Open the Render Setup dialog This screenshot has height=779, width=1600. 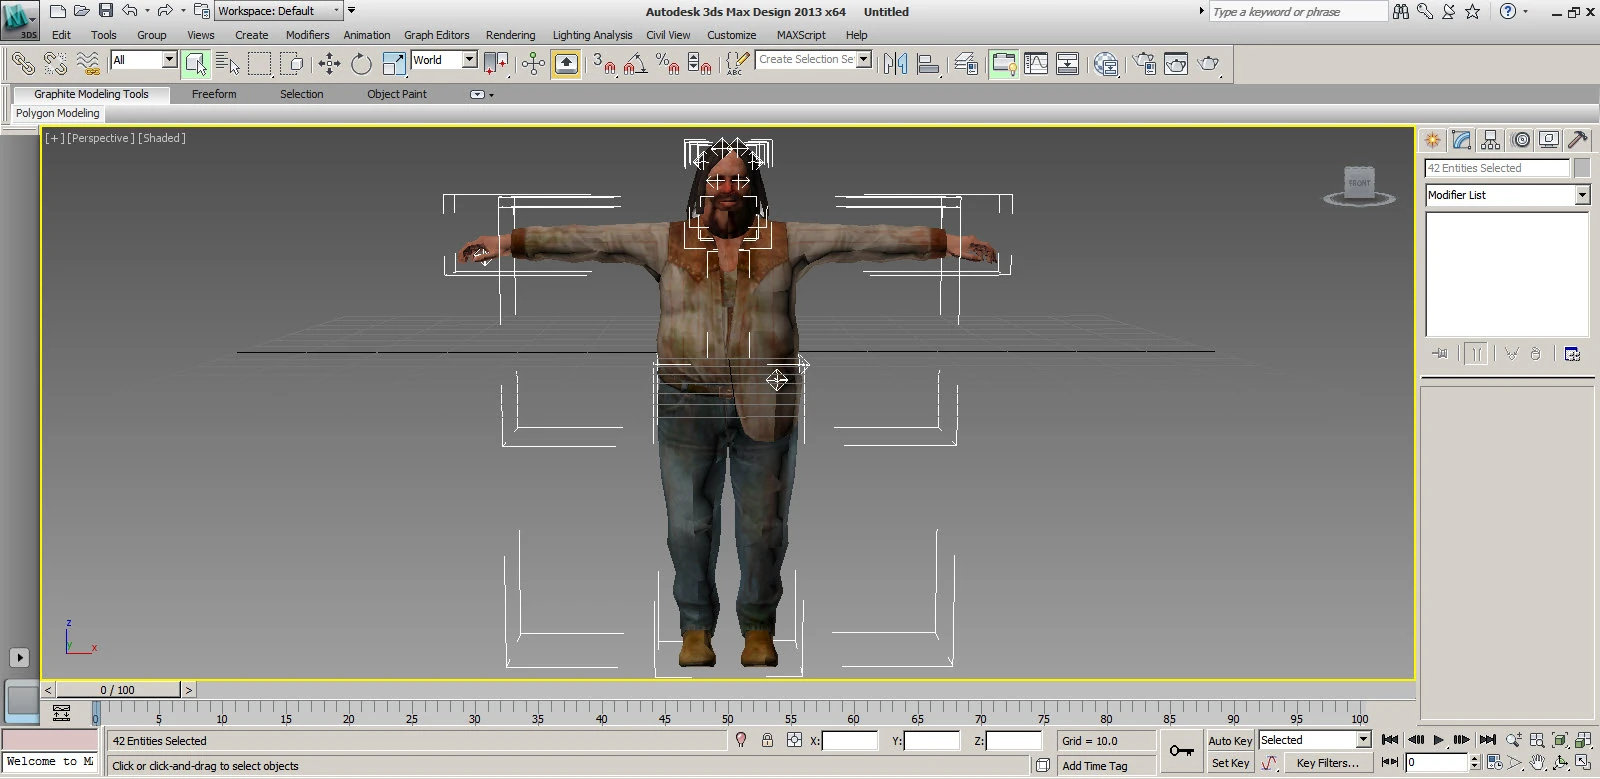pos(1144,64)
